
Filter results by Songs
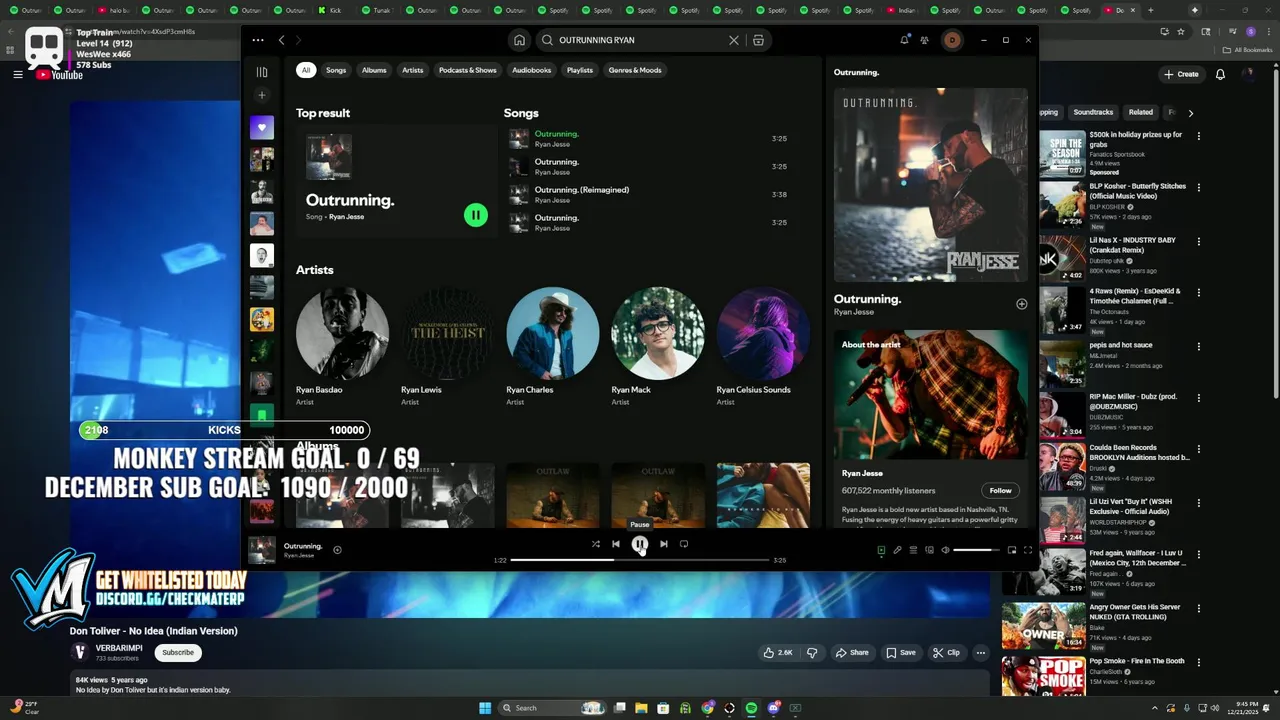click(336, 70)
